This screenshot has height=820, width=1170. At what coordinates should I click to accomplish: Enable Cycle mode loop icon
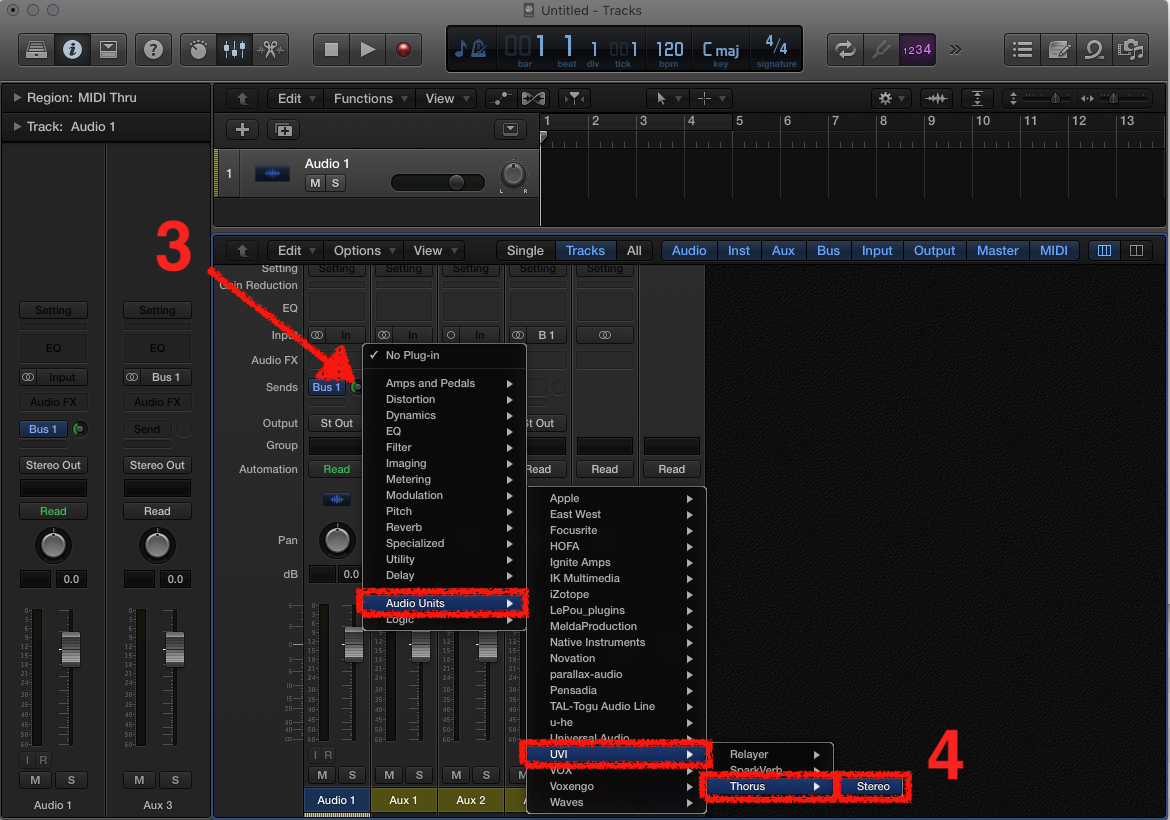click(x=845, y=50)
